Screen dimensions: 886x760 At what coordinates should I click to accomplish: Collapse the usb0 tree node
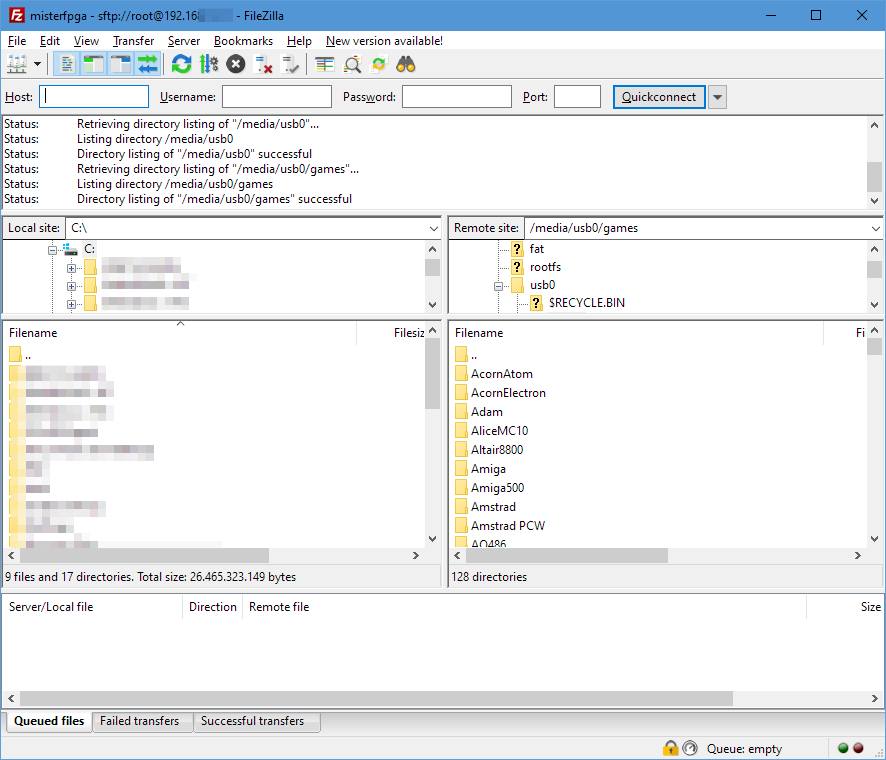pos(498,286)
